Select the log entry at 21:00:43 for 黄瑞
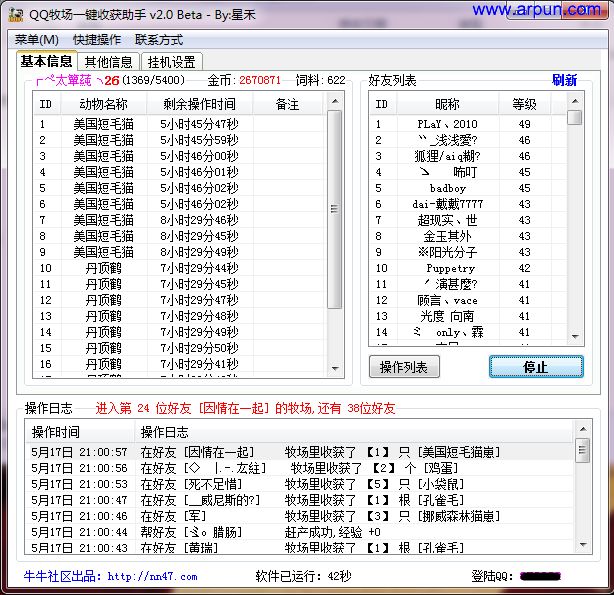Screen dimensions: 614x595 300,547
